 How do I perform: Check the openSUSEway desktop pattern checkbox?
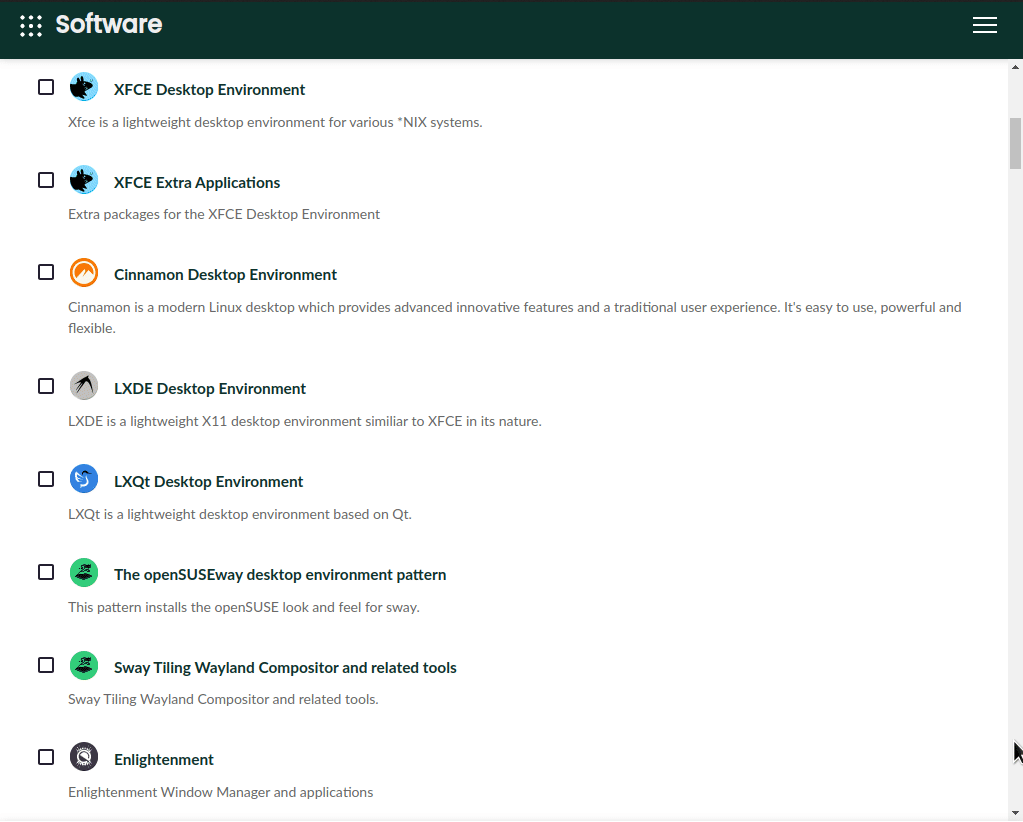point(46,572)
